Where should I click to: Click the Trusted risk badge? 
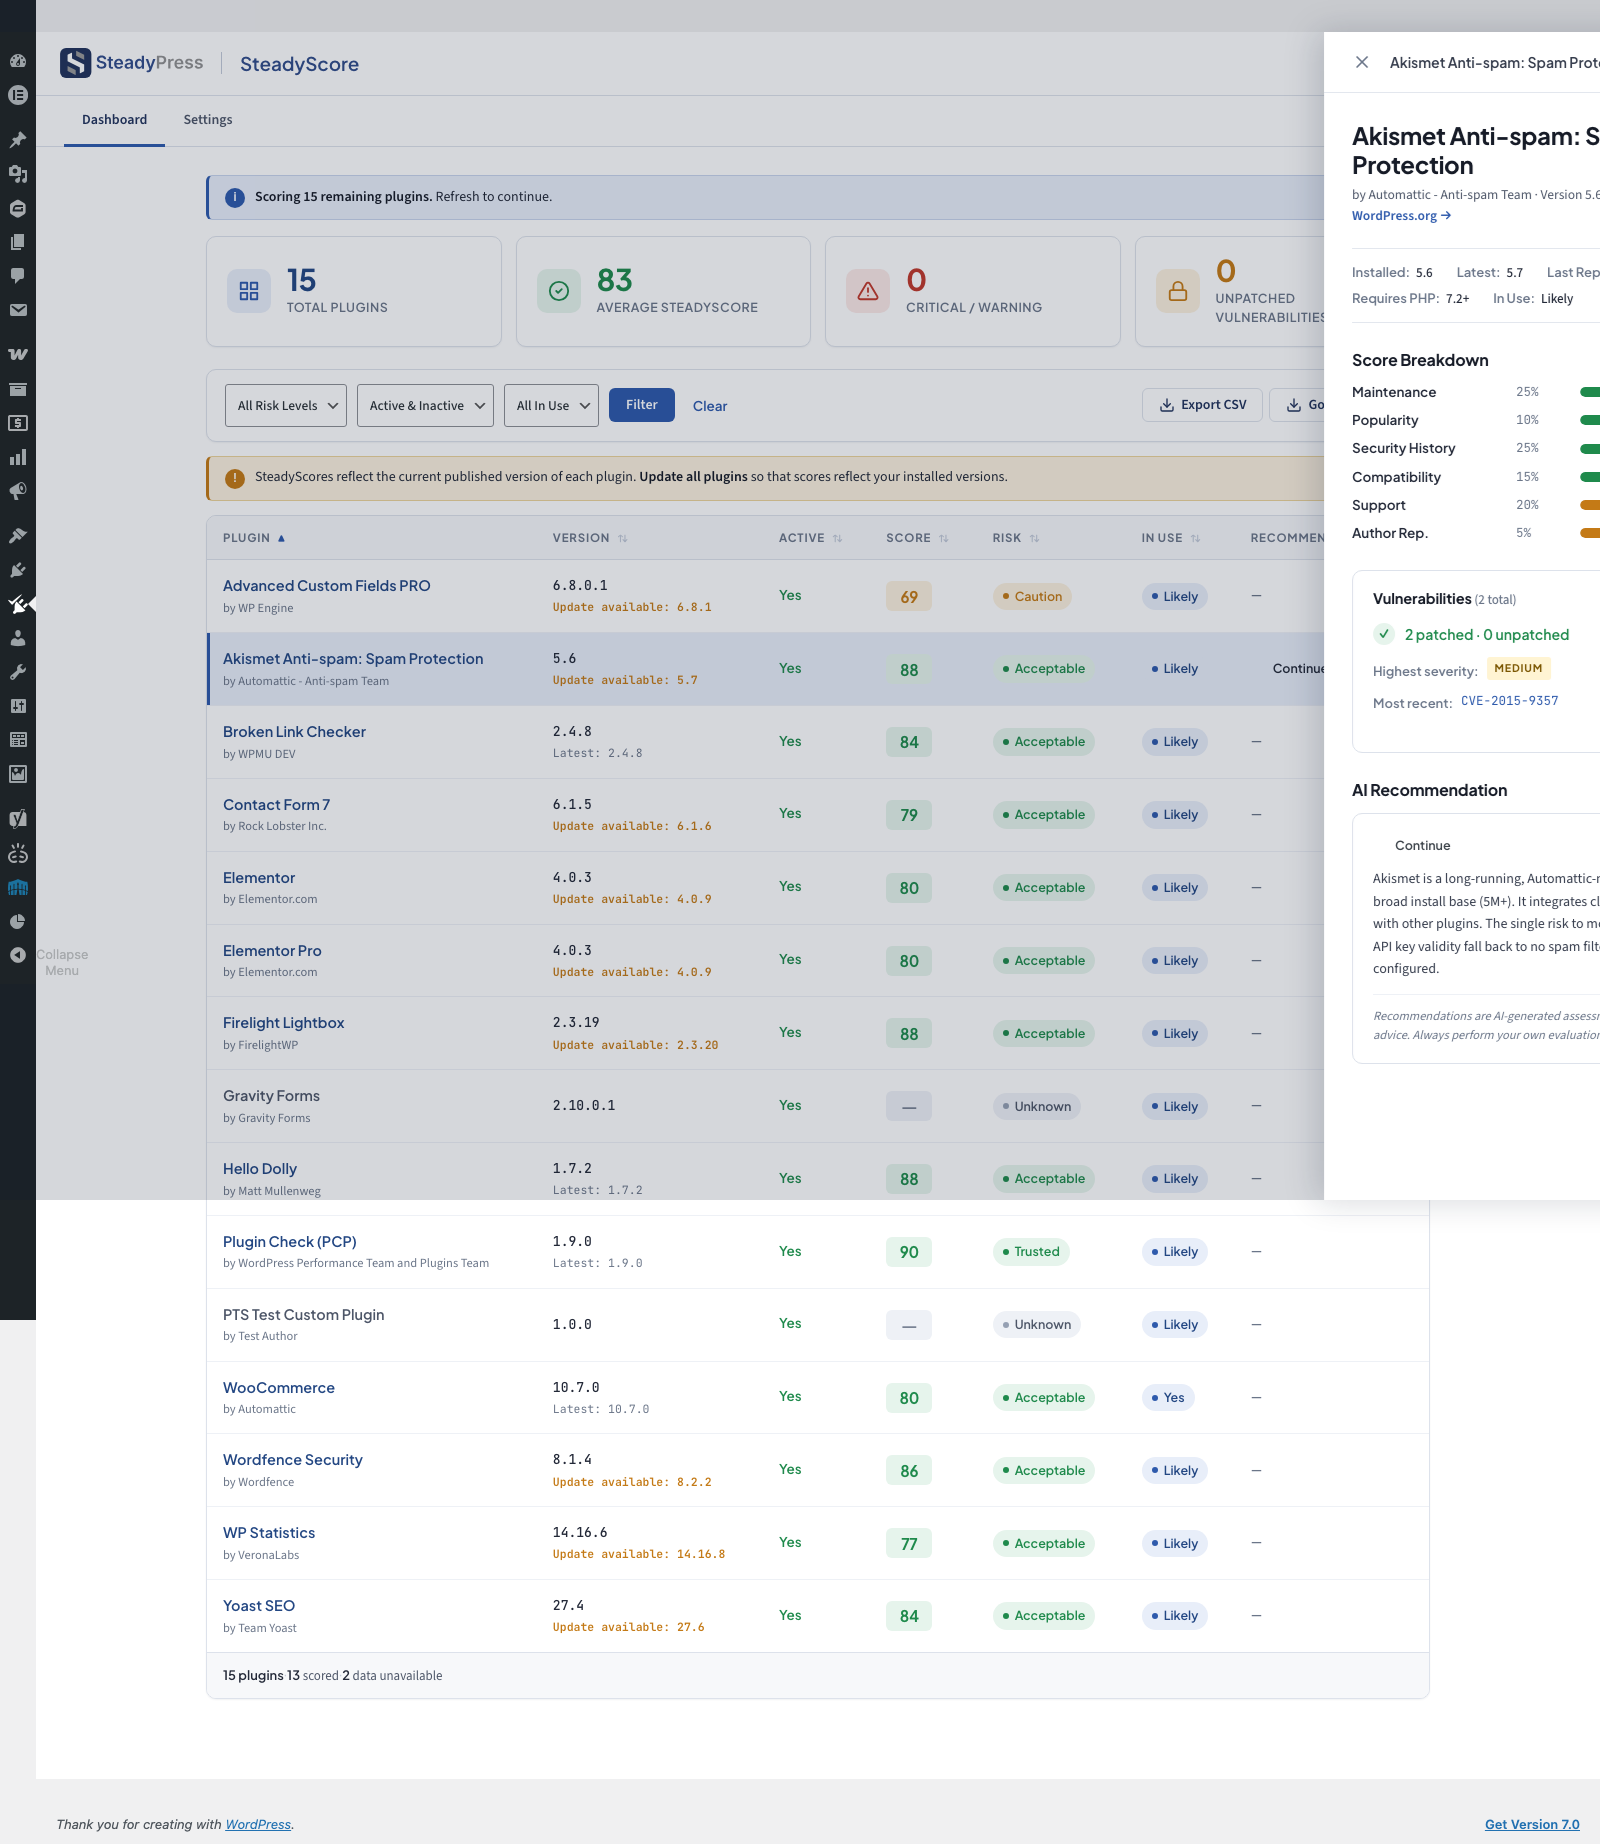1031,1252
